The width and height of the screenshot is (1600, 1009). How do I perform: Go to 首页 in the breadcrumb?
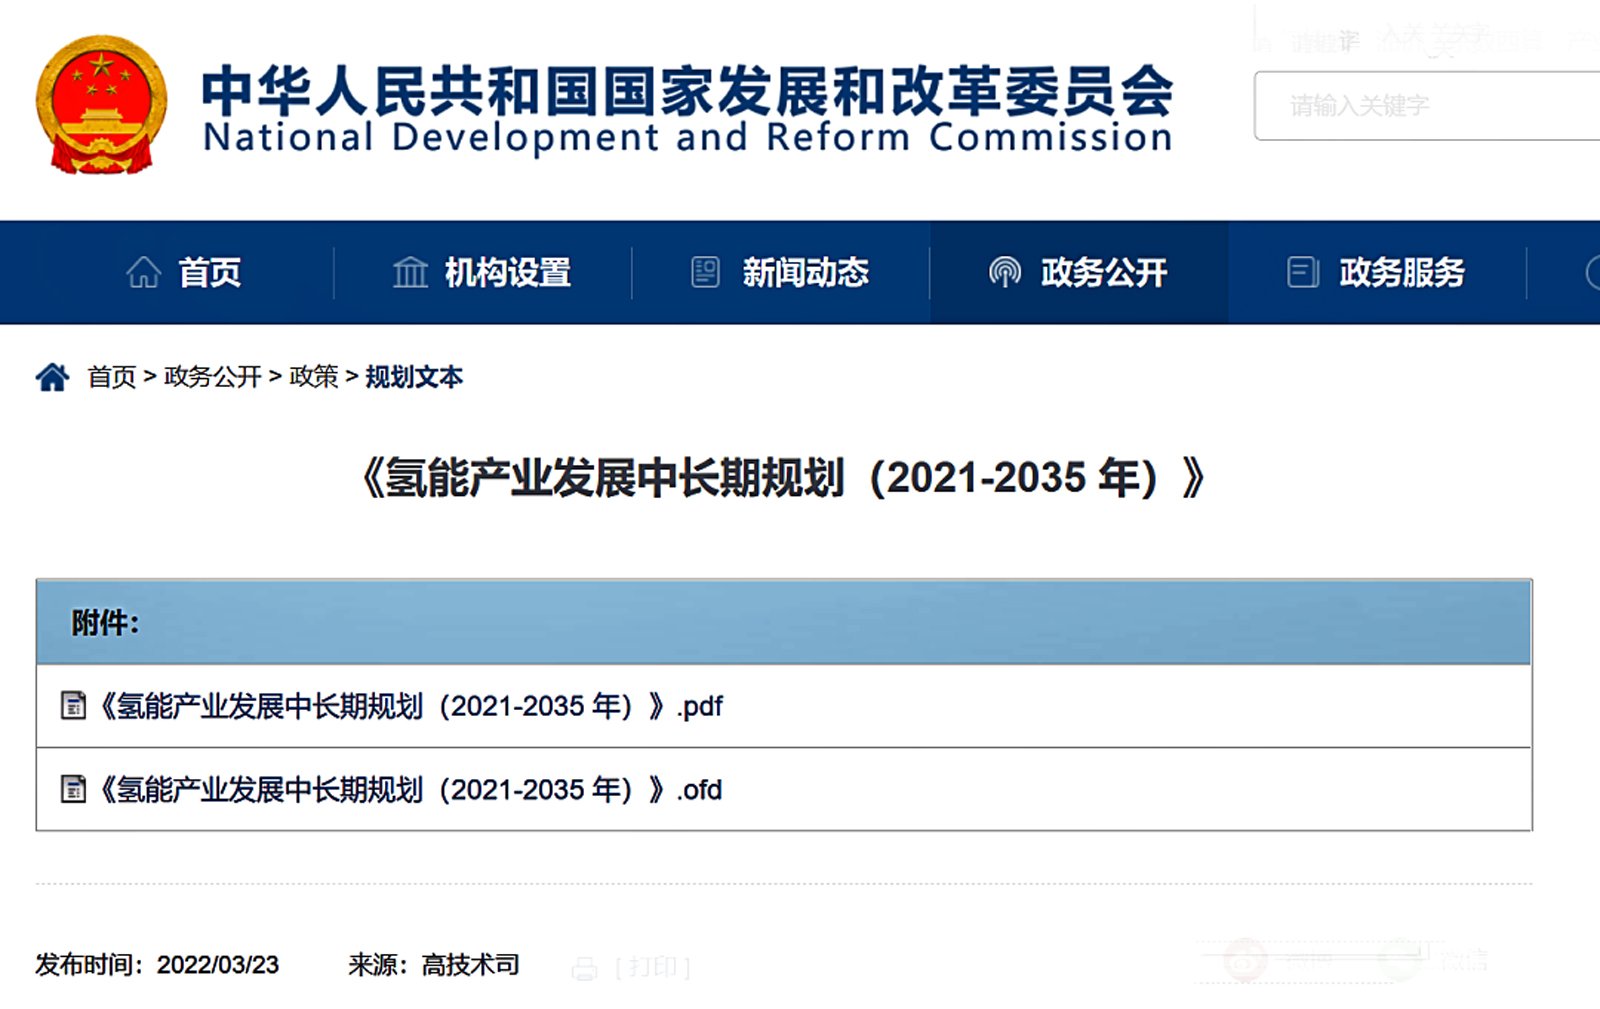[x=112, y=377]
